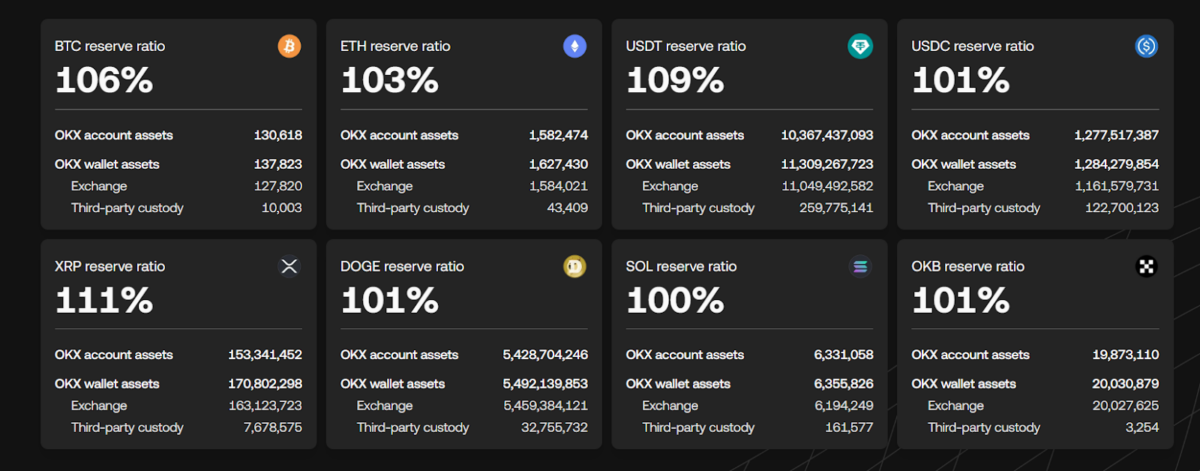Click the XRP coin icon
This screenshot has height=471, width=1200.
coord(289,266)
